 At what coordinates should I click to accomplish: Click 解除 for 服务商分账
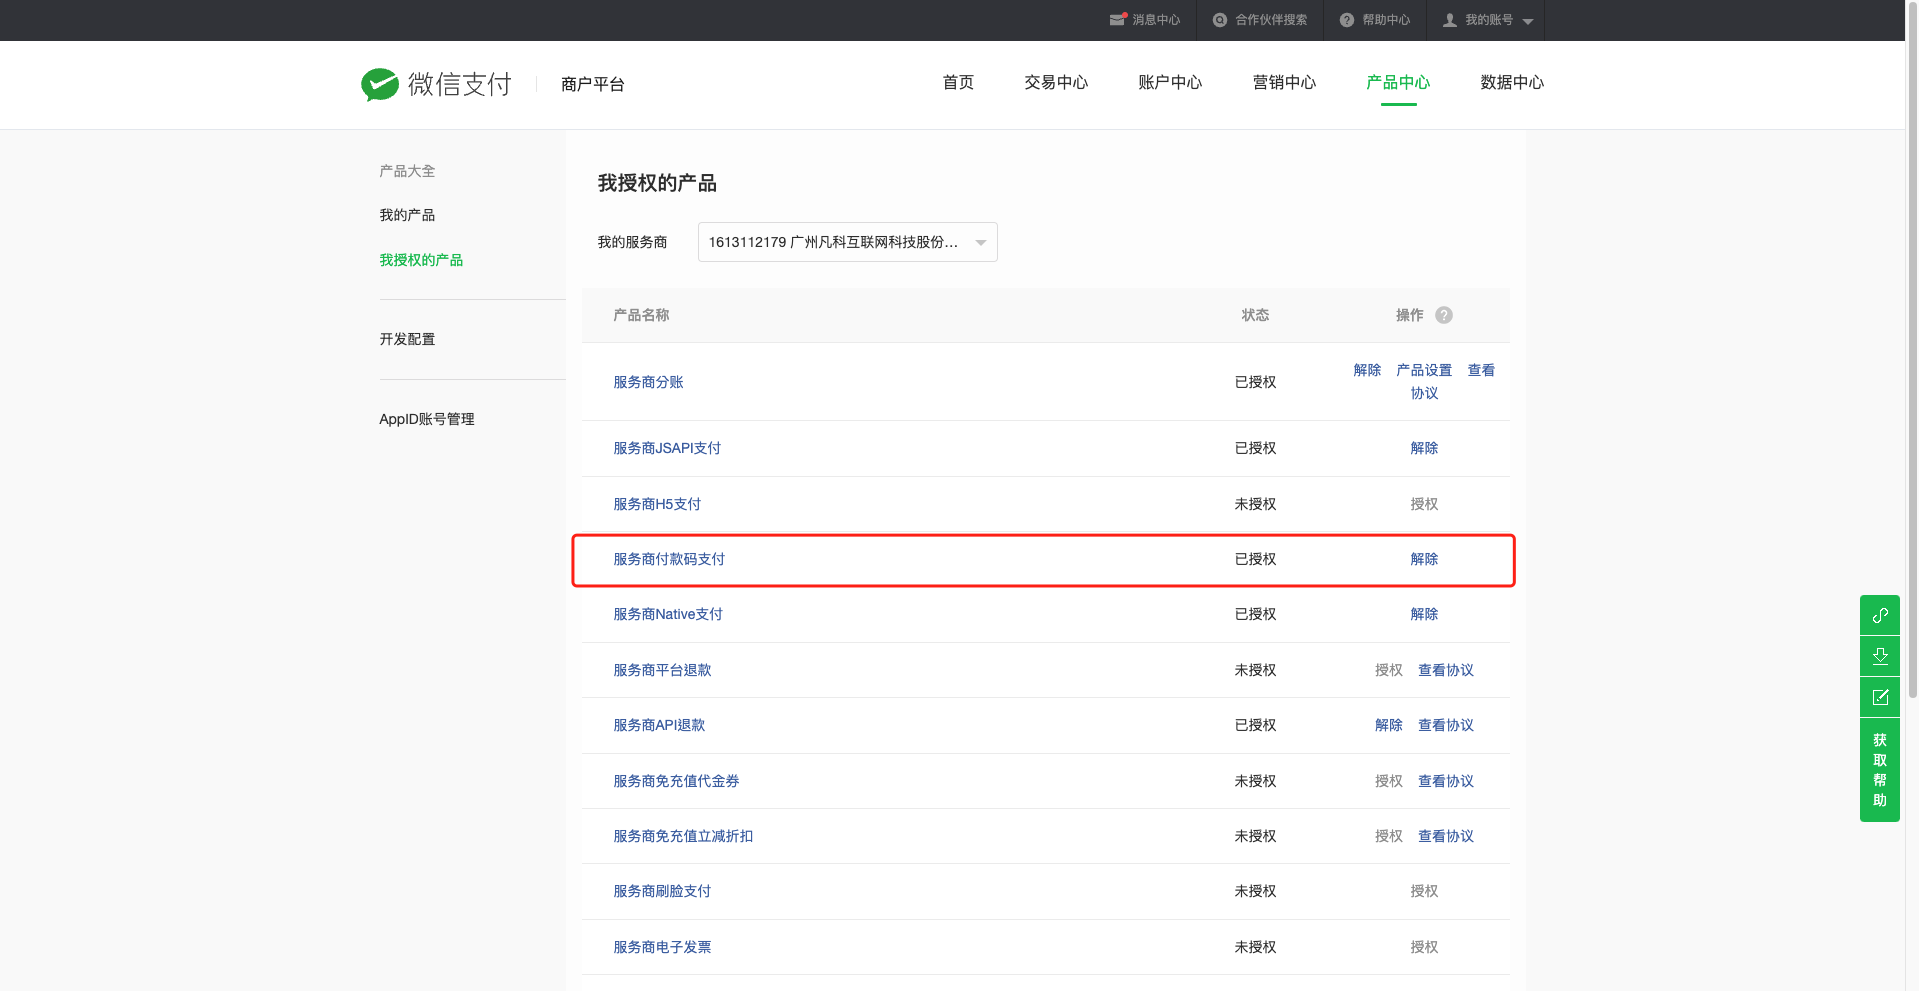pos(1367,370)
